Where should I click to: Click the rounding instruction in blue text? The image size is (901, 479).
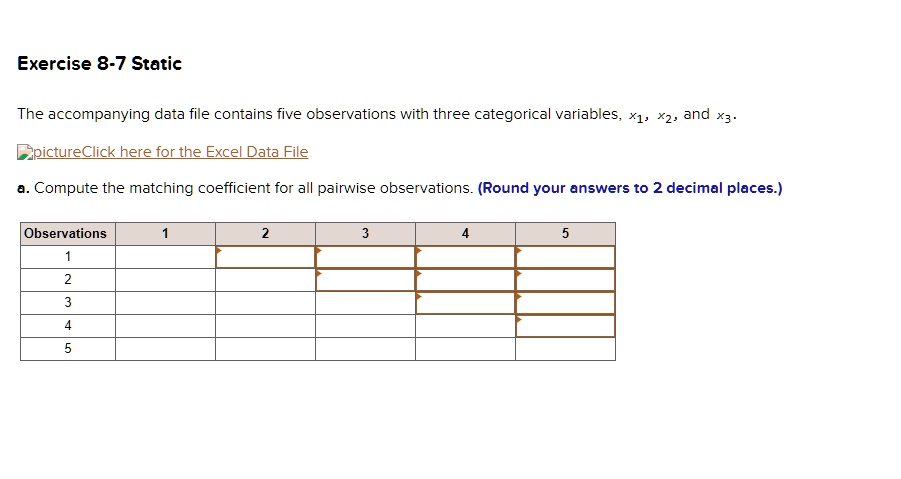630,188
